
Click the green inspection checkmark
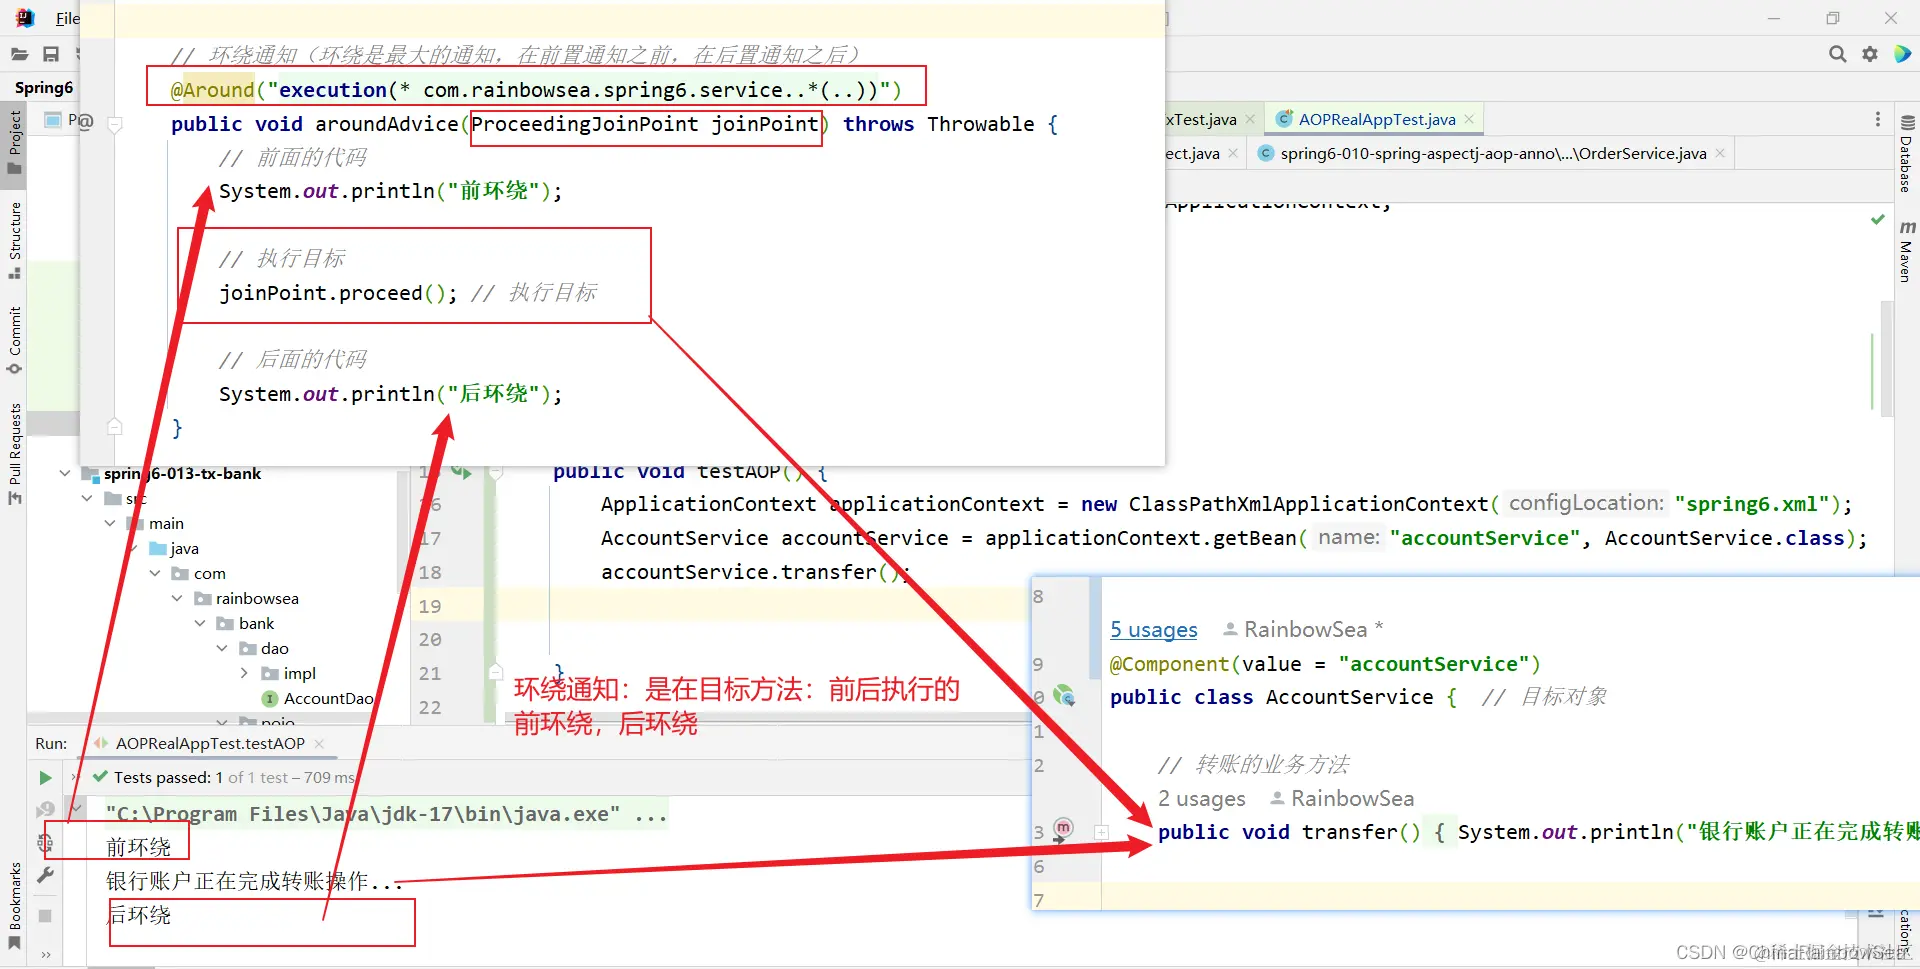(x=1877, y=219)
